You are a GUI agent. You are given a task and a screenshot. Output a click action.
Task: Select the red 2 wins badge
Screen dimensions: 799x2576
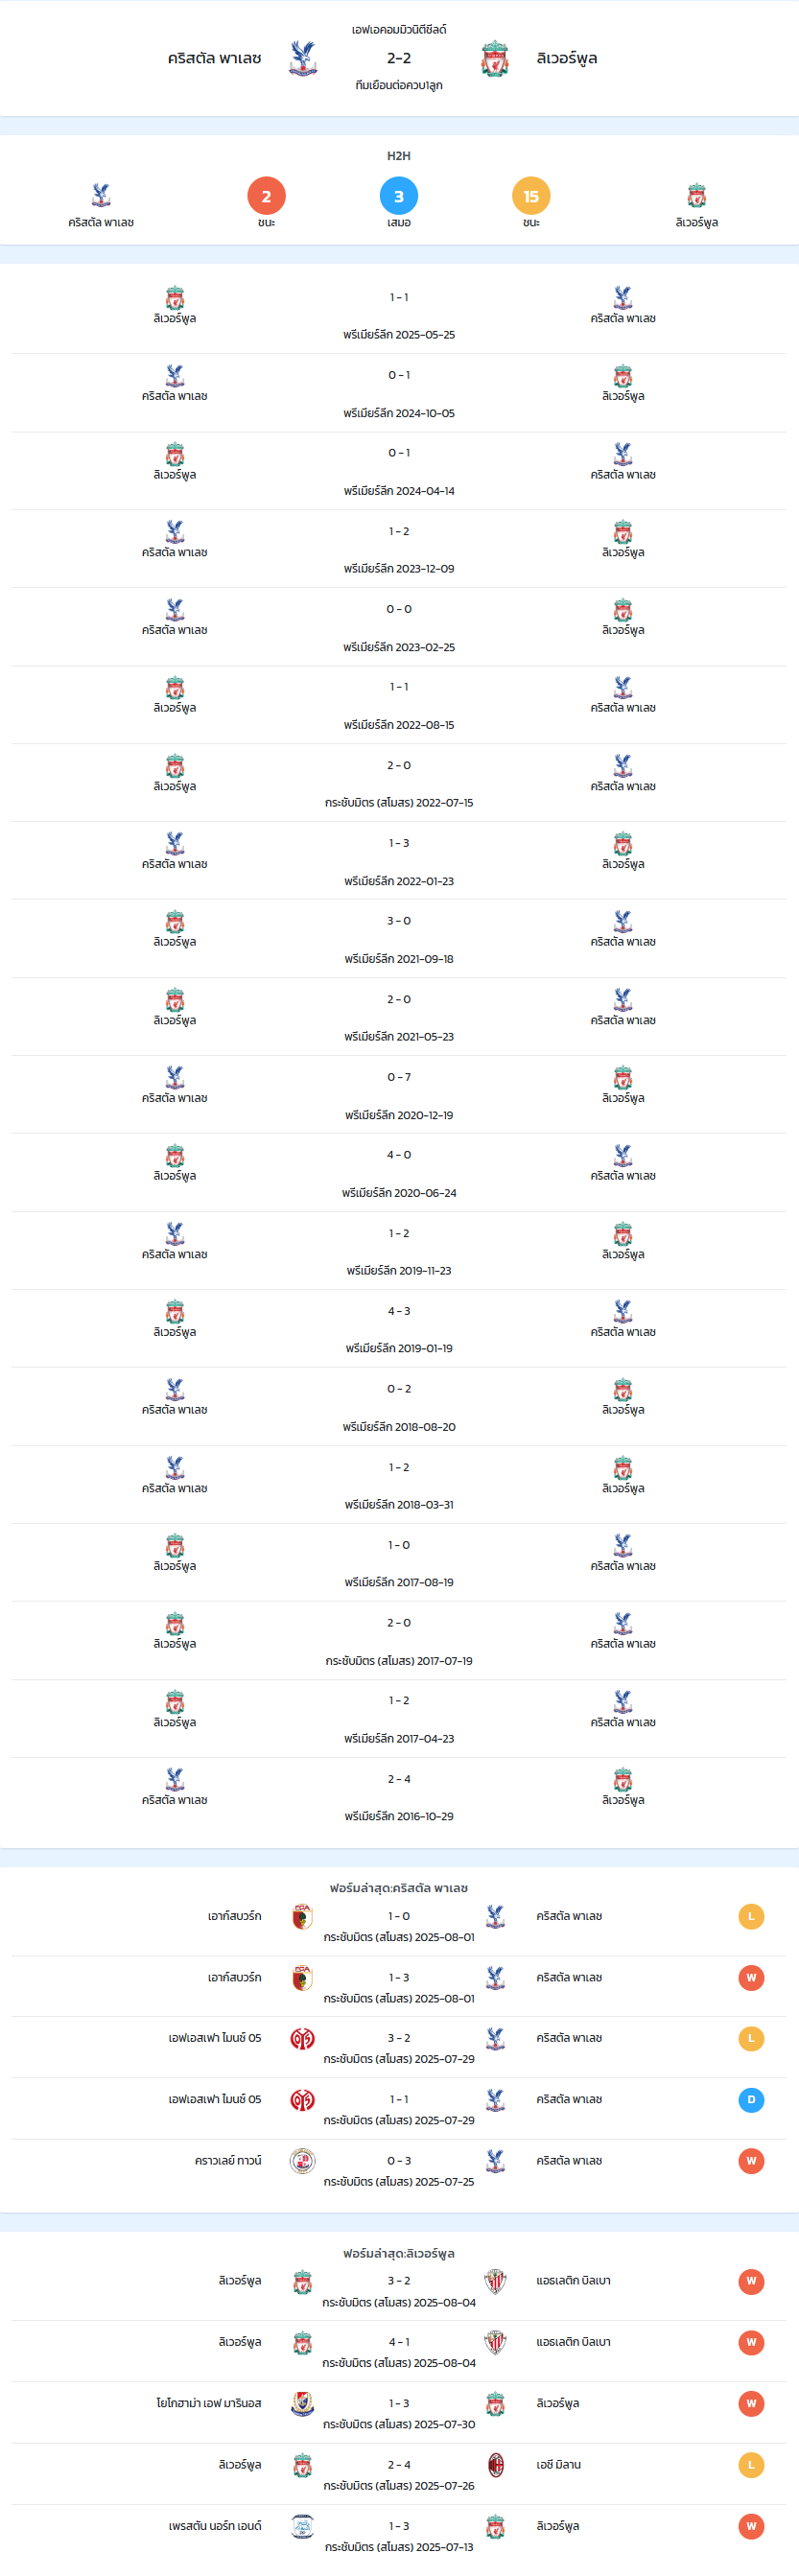tap(266, 196)
